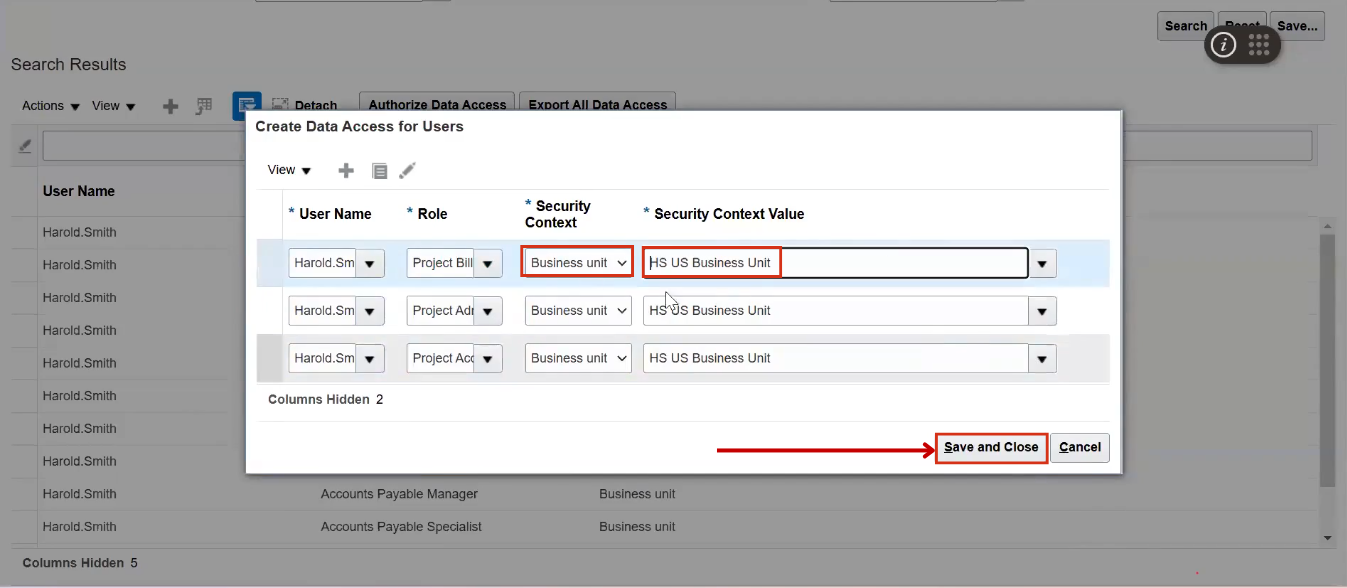Cancel the Create Data Access dialog
This screenshot has width=1347, height=588.
[1080, 447]
